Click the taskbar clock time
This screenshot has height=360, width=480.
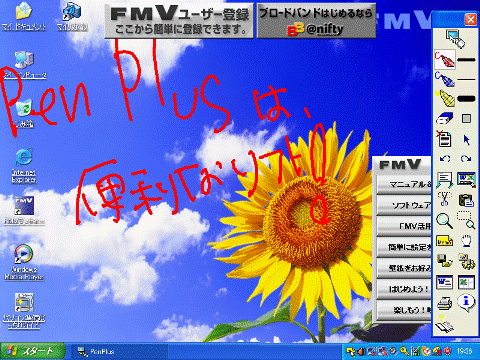[465, 351]
